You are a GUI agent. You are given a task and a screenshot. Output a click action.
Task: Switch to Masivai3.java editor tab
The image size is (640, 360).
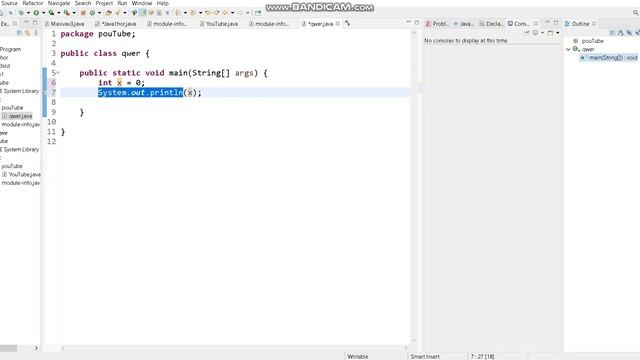click(x=64, y=24)
